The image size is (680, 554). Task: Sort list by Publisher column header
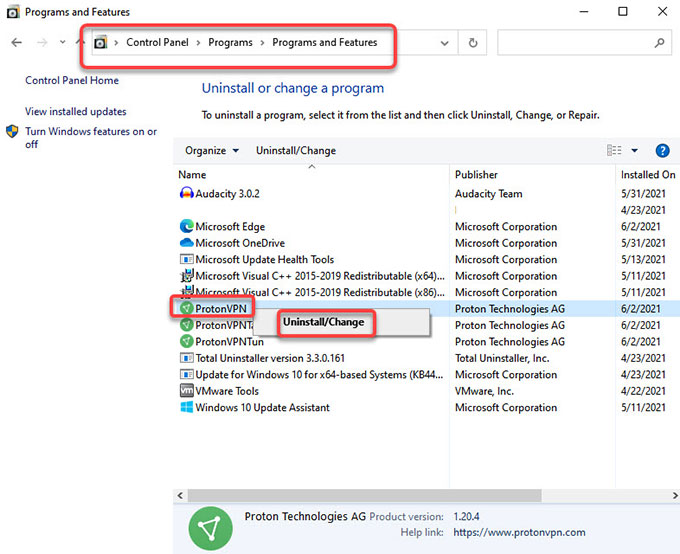[x=476, y=175]
